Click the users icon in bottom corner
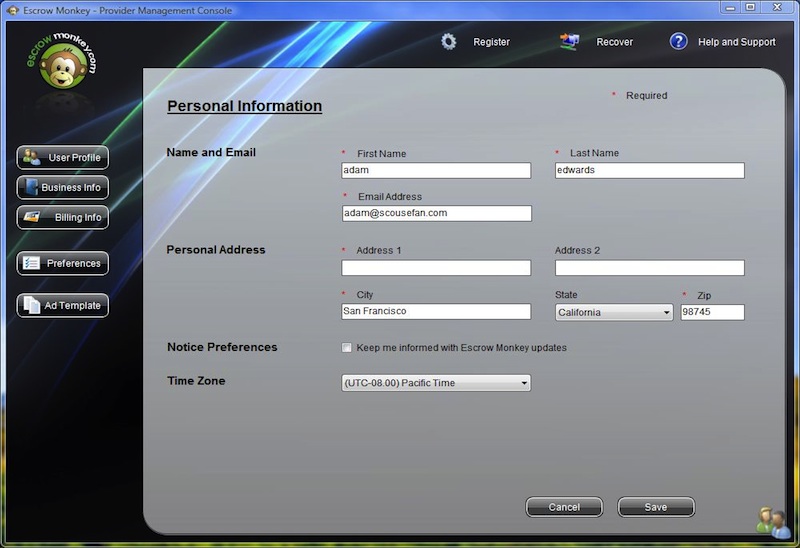The image size is (800, 548). point(773,521)
